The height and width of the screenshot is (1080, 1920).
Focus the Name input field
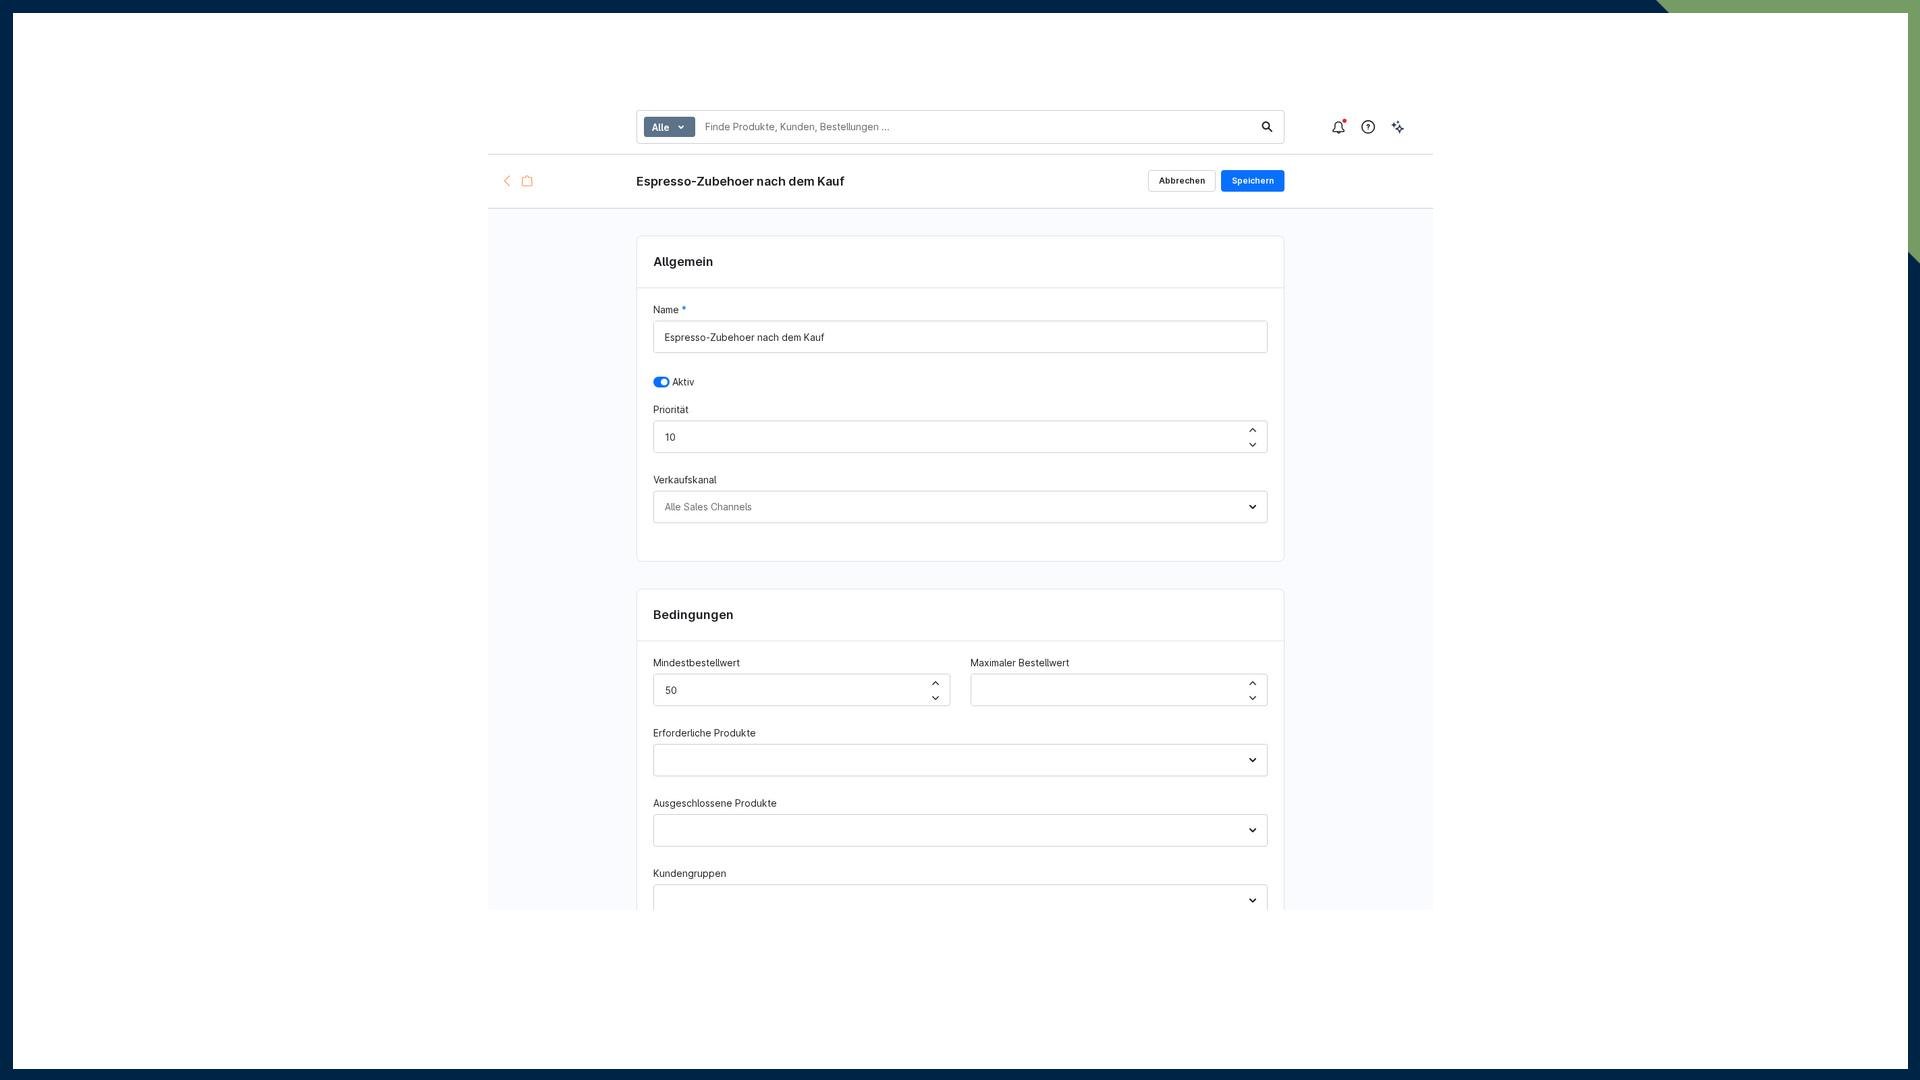tap(960, 337)
